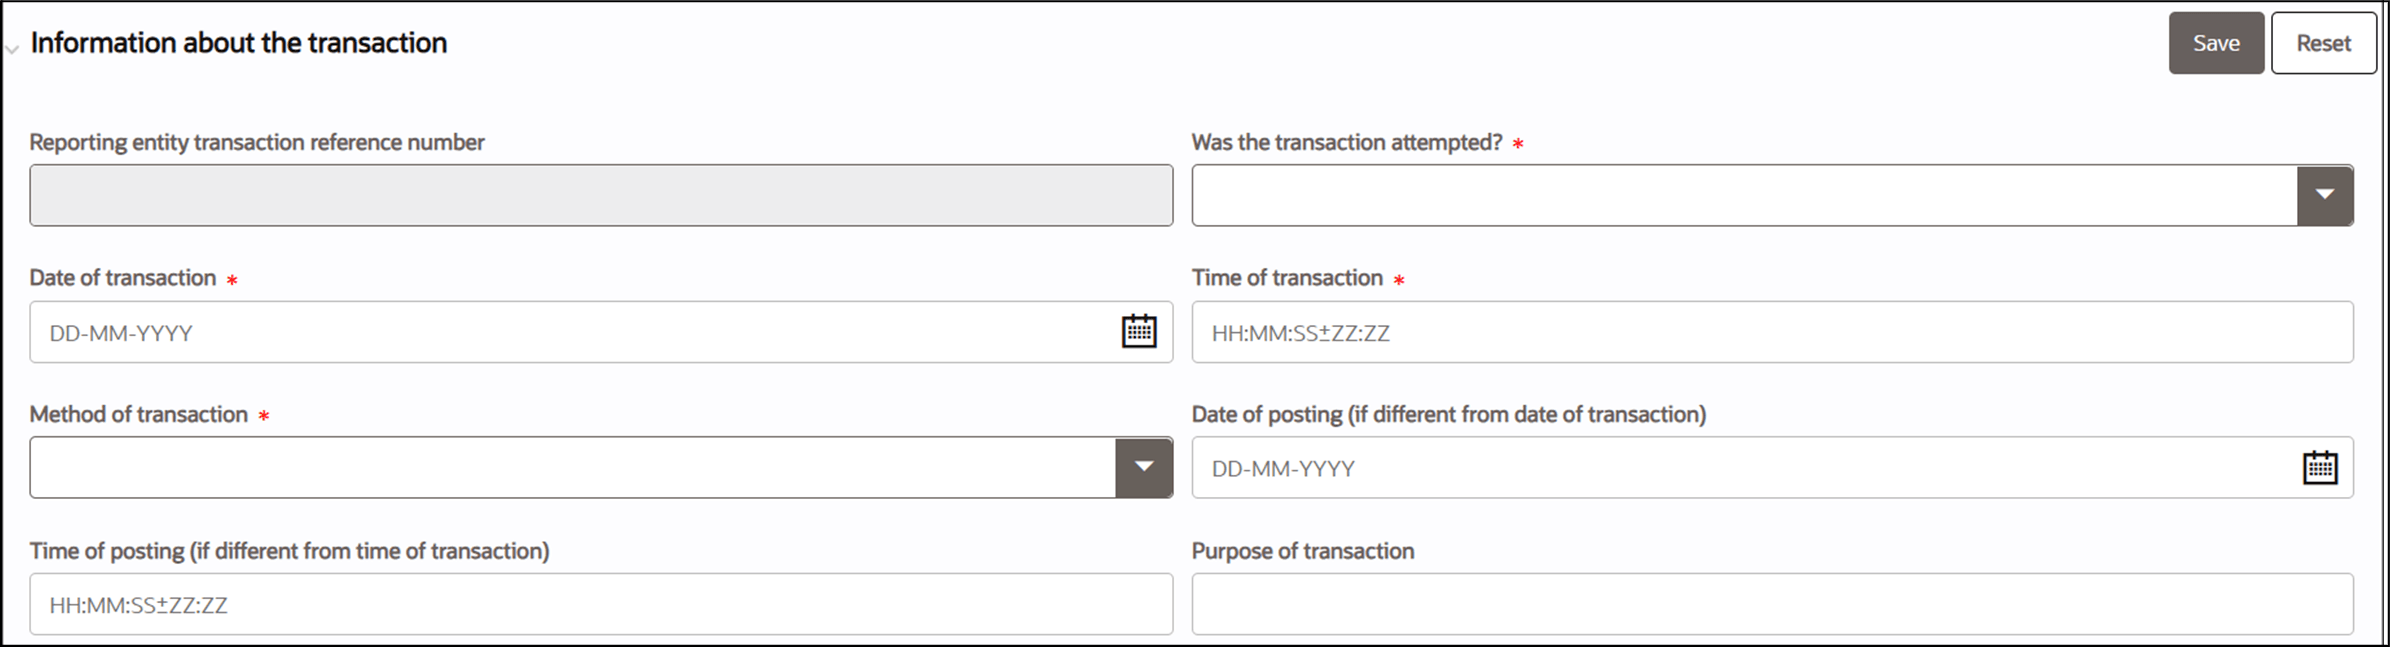
Task: Click the Save button
Action: pyautogui.click(x=2216, y=42)
